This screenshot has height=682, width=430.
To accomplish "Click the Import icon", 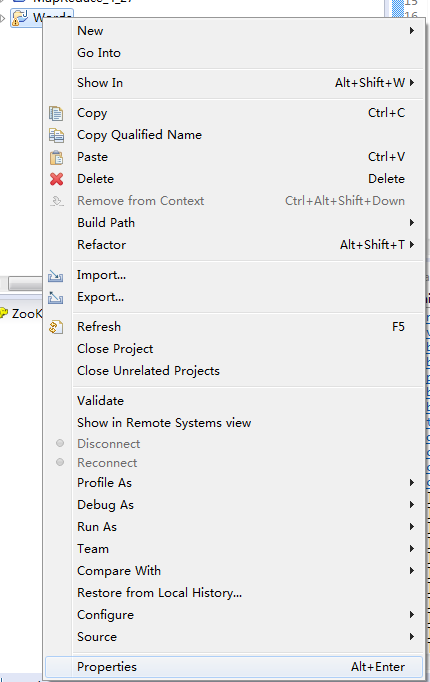I will [x=56, y=276].
